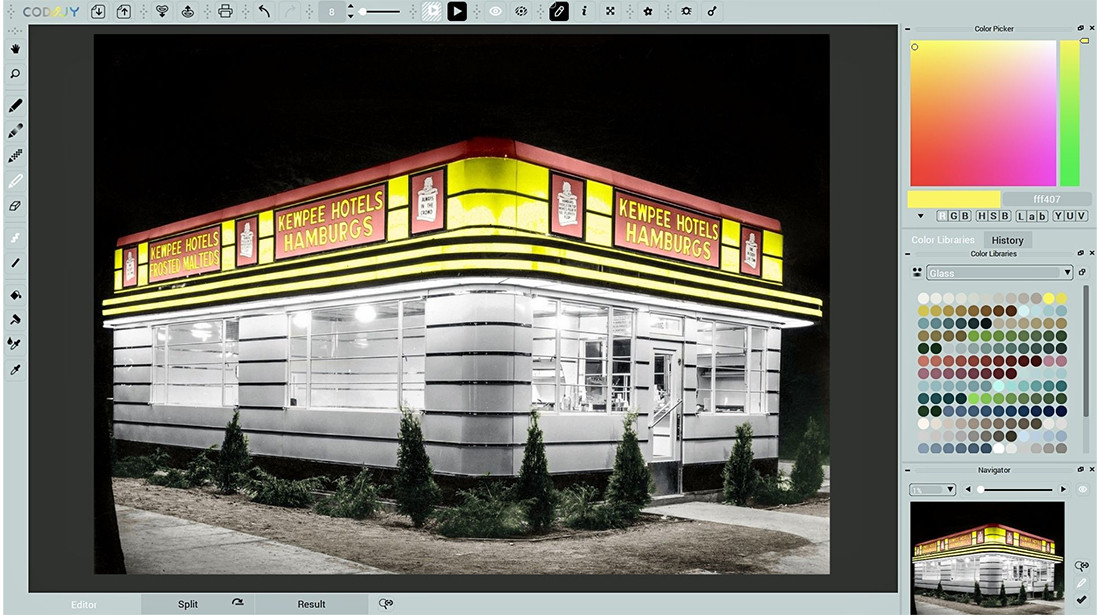
Task: Select the Eraser tool
Action: [15, 206]
